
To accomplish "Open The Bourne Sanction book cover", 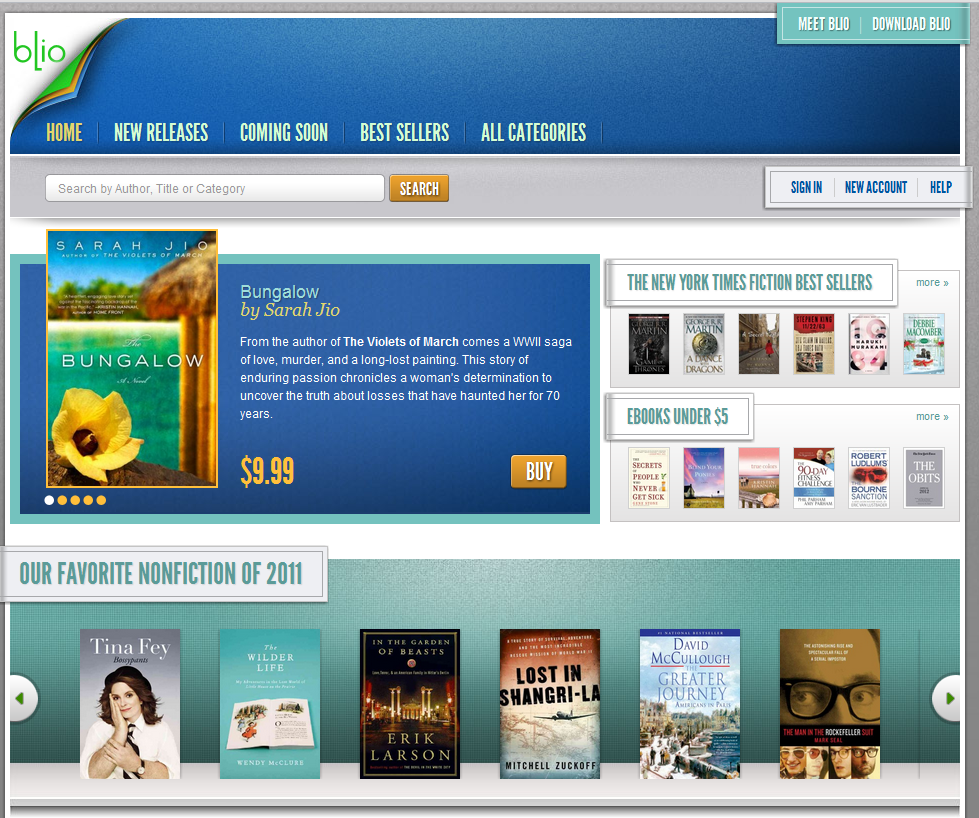I will pyautogui.click(x=868, y=478).
